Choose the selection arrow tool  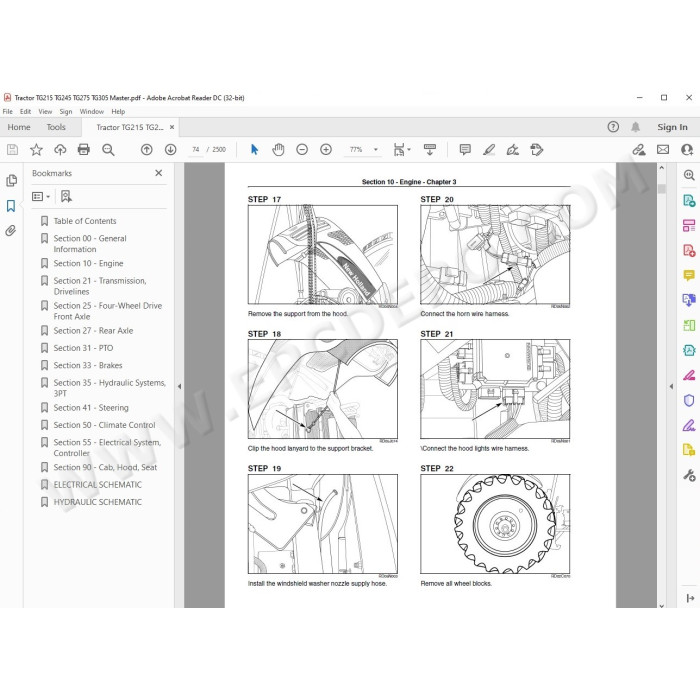tap(254, 150)
